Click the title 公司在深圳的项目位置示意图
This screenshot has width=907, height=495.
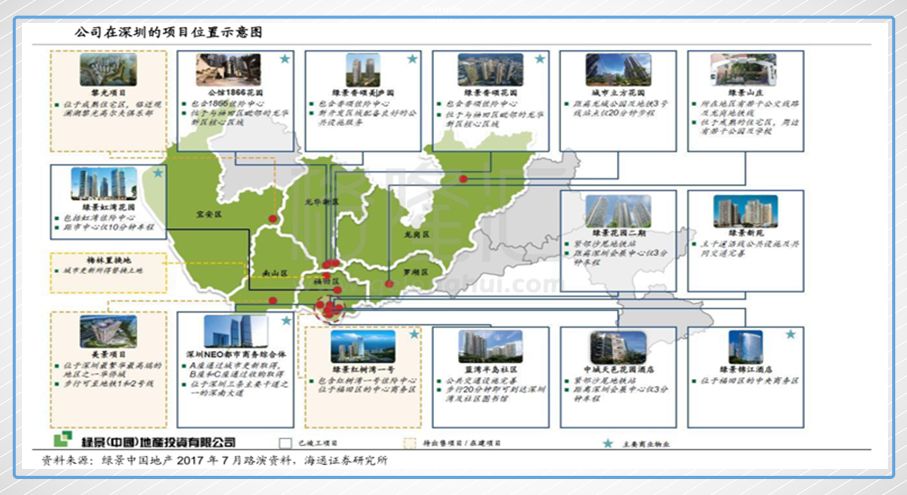(168, 32)
